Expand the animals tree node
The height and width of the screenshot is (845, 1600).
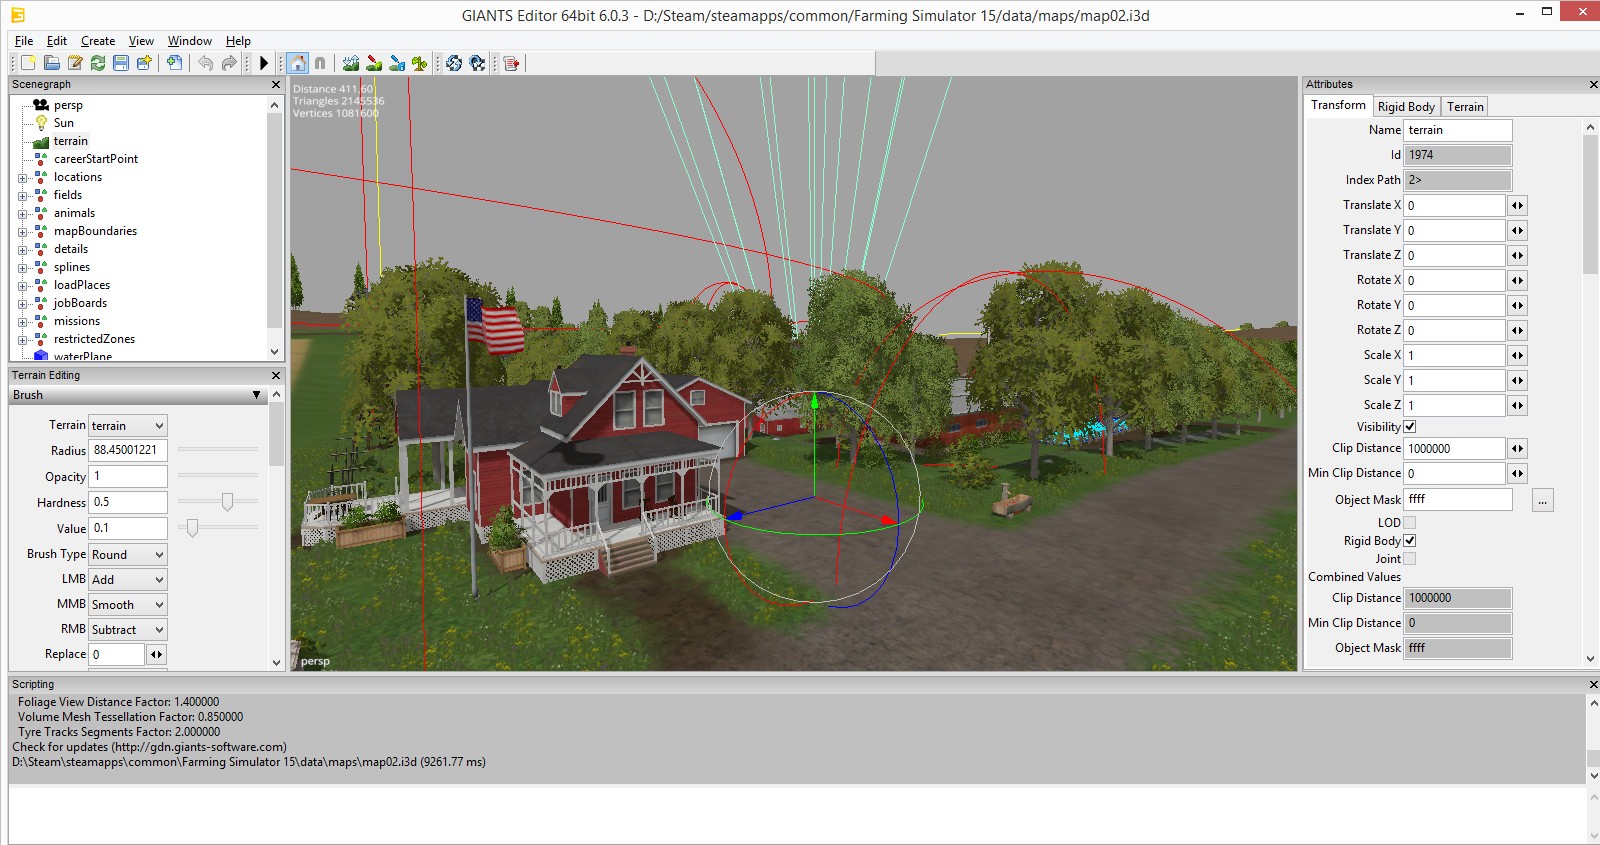pyautogui.click(x=22, y=214)
